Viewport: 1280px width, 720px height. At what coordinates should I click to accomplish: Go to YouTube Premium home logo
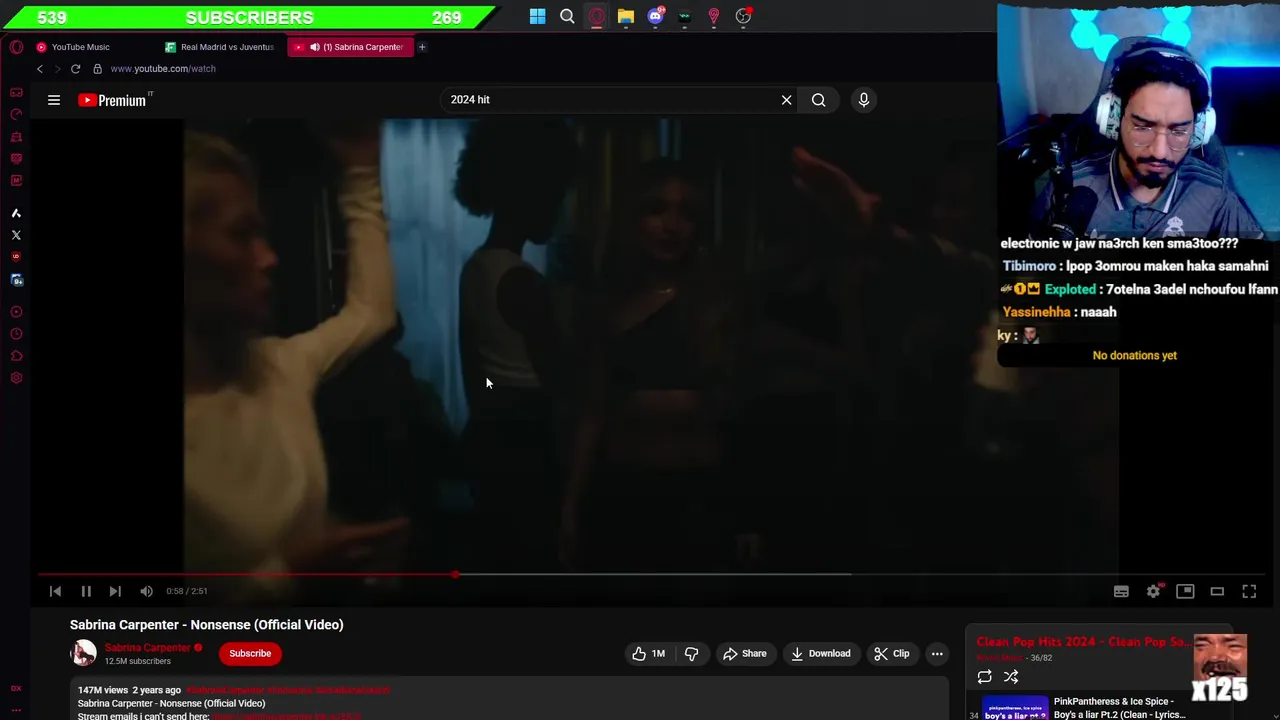(113, 100)
